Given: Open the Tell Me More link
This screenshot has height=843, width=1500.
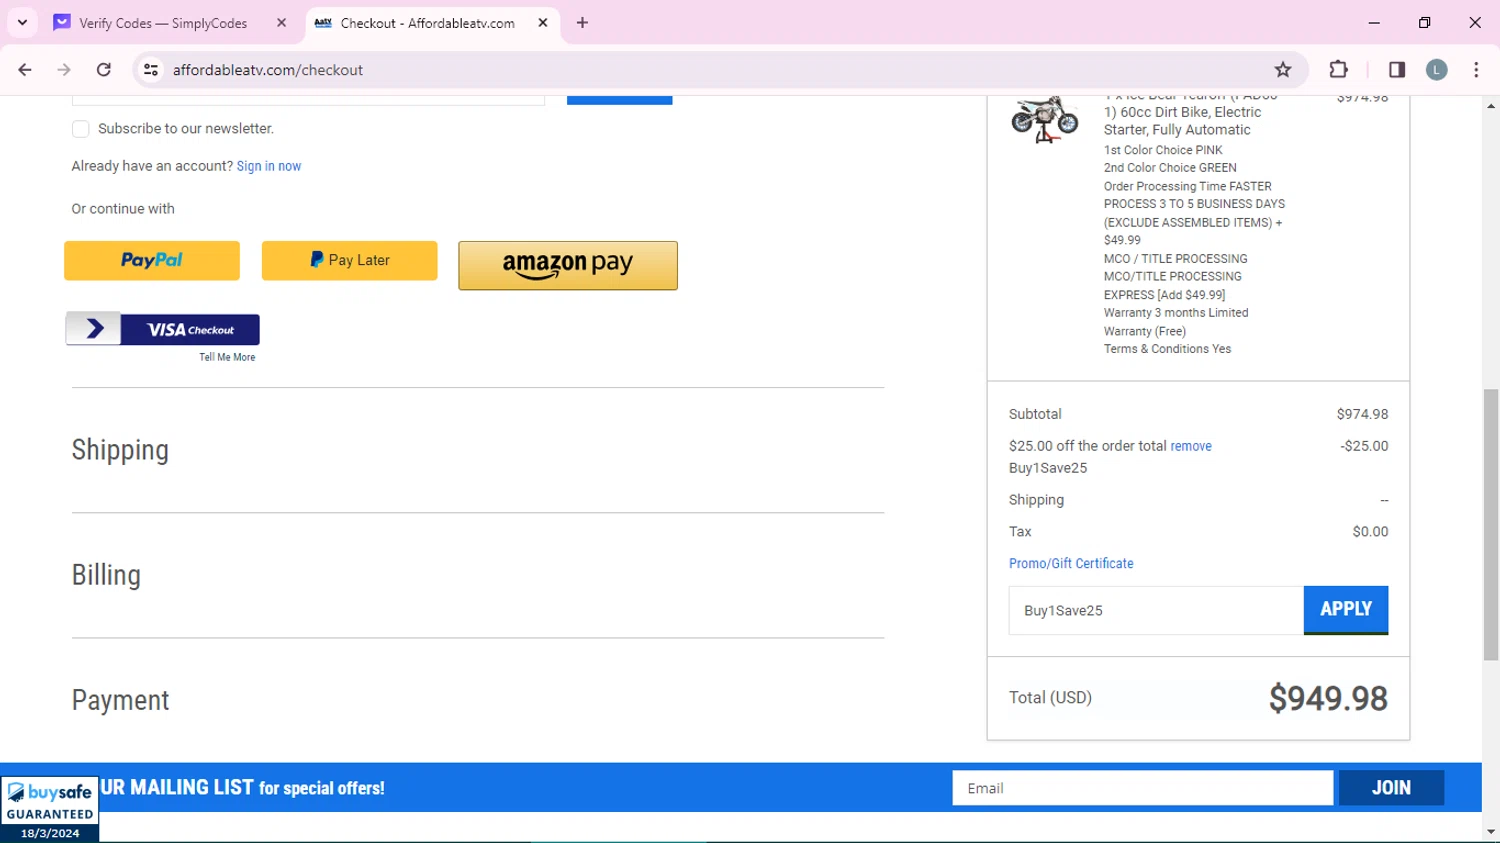Looking at the screenshot, I should coord(227,357).
